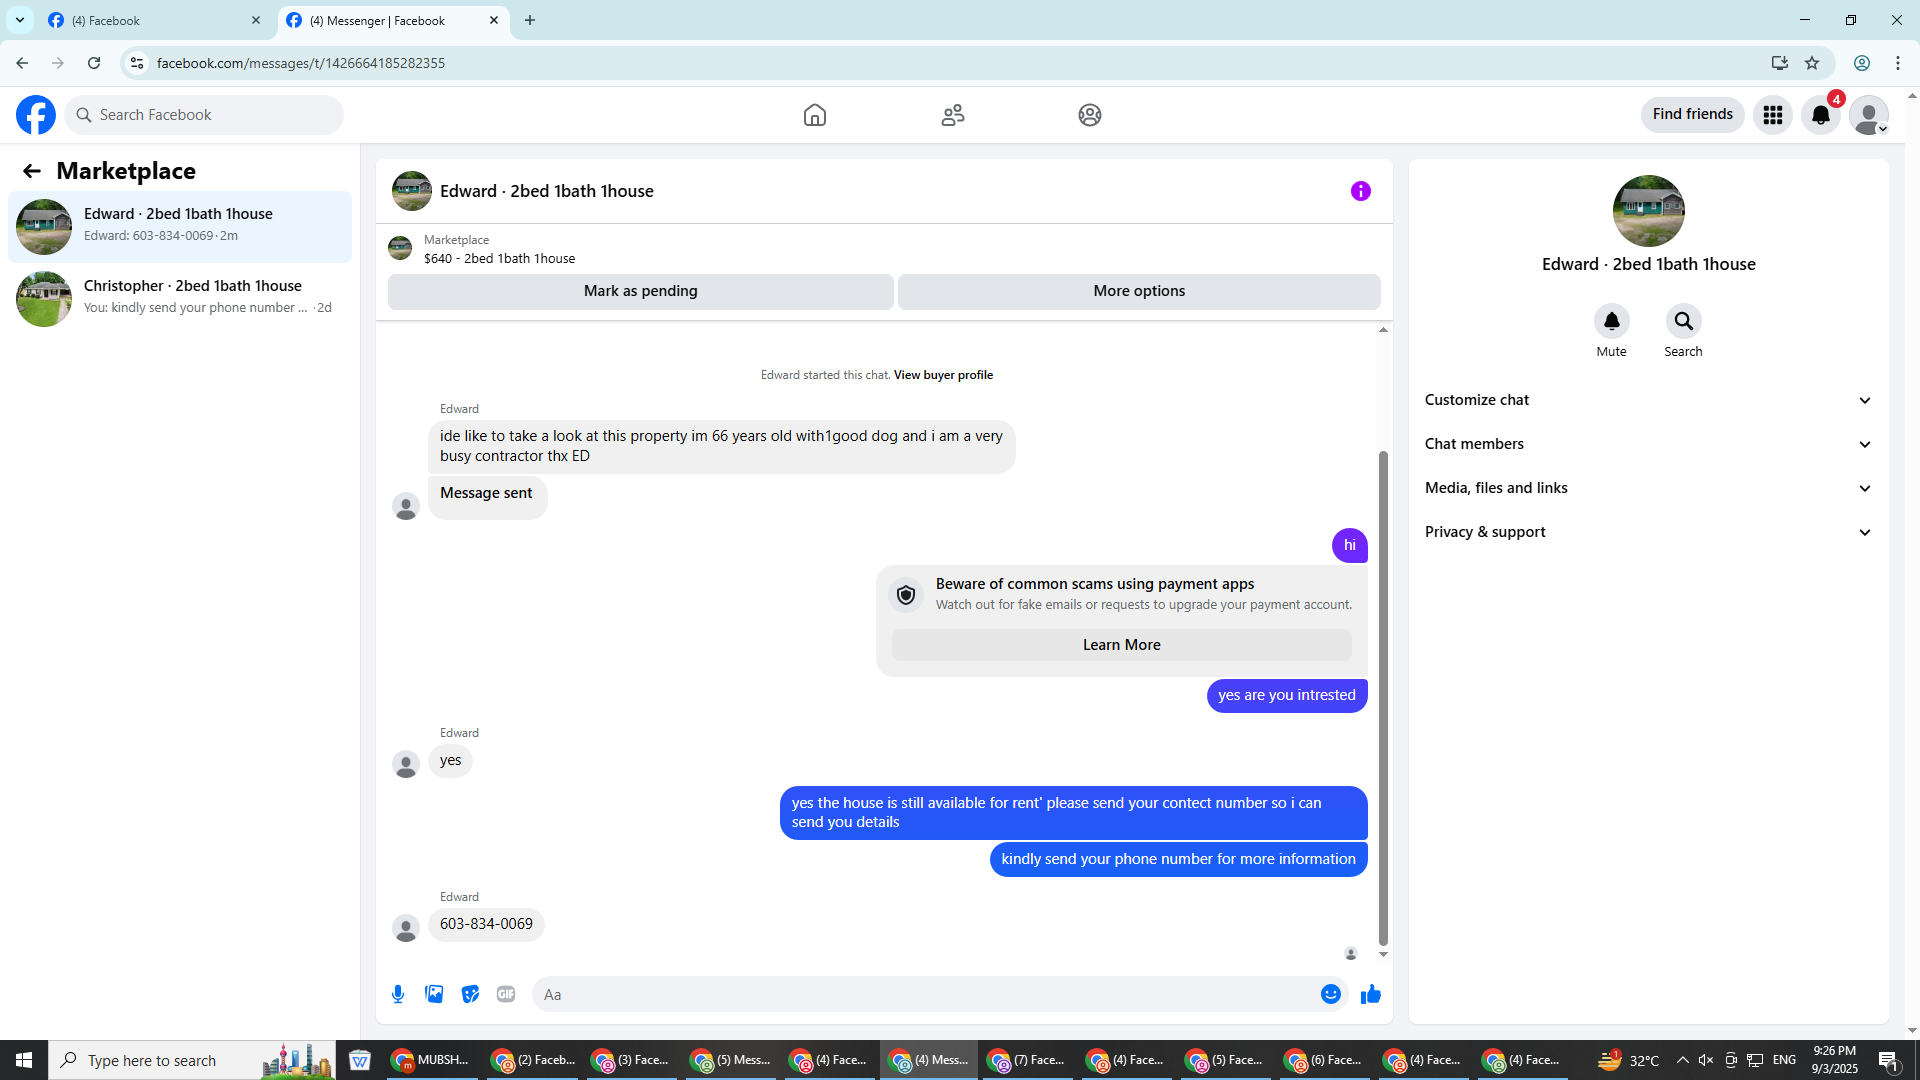1920x1080 pixels.
Task: Open MUBSH... Chrome window in taskbar
Action: (432, 1060)
